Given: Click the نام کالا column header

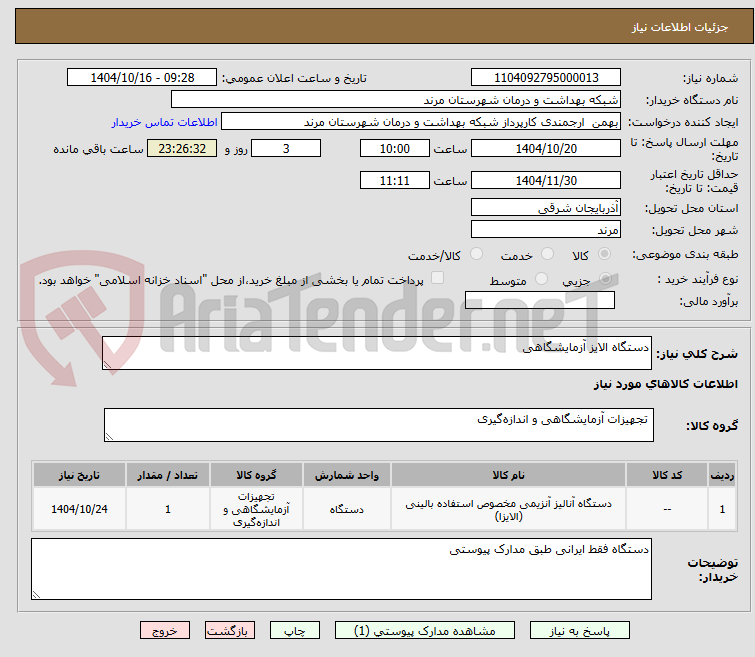Looking at the screenshot, I should coord(508,475).
